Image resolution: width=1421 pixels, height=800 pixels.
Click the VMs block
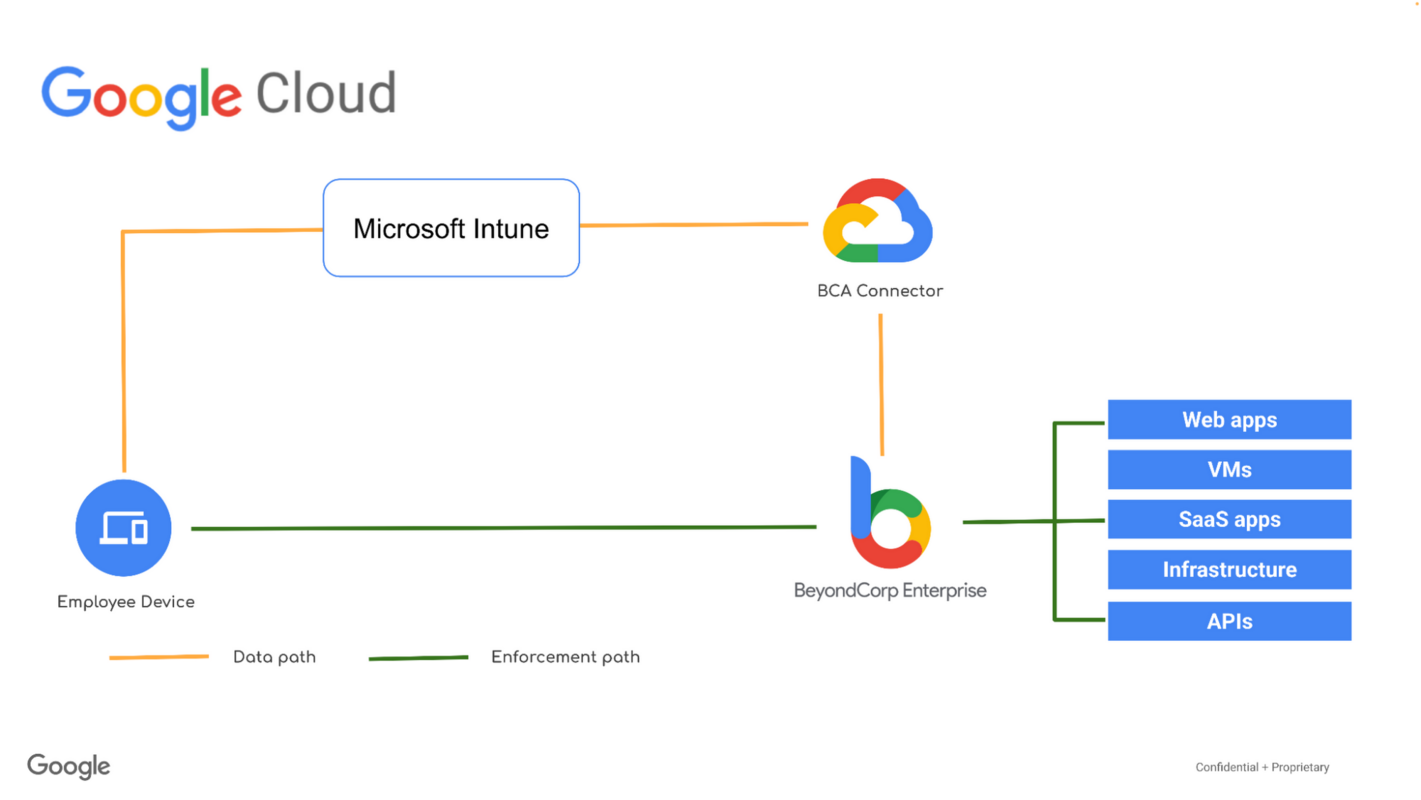pyautogui.click(x=1229, y=469)
